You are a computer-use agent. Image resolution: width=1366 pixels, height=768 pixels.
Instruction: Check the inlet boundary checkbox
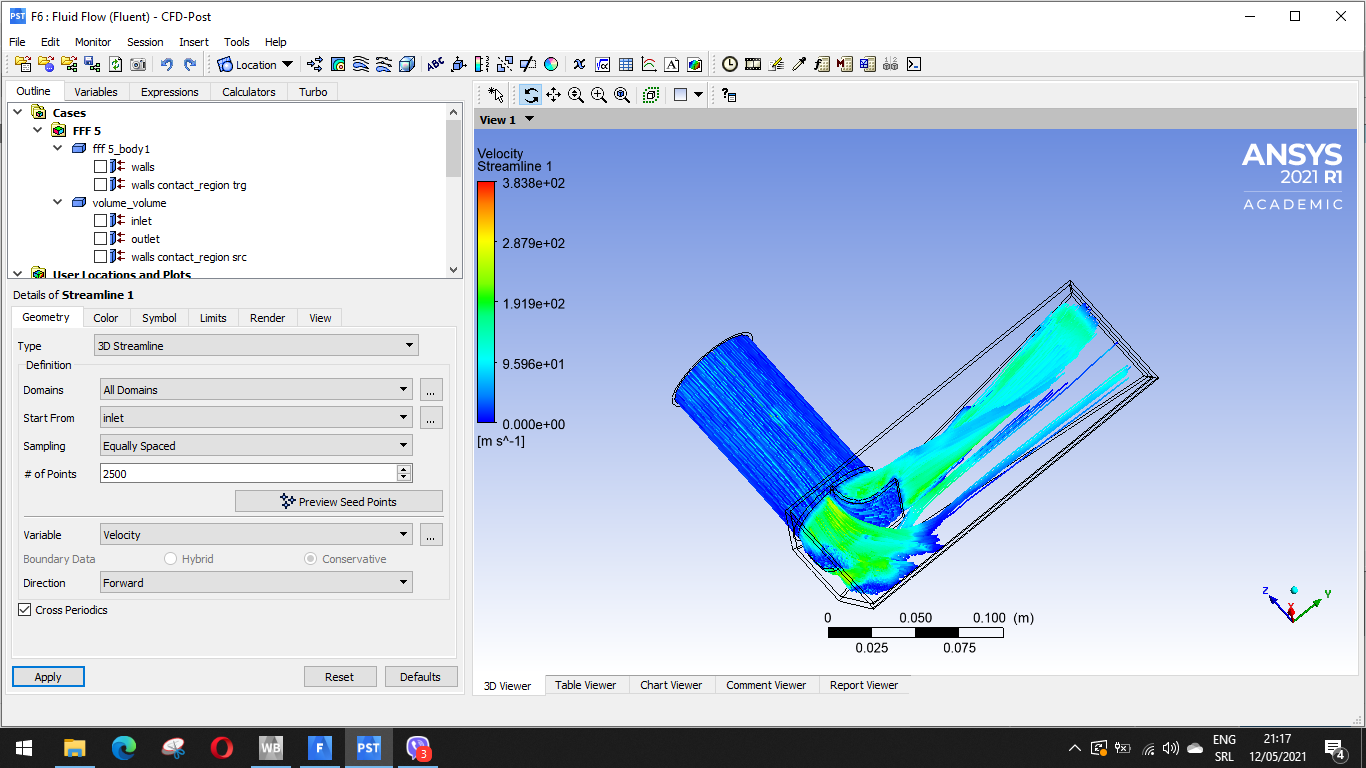coord(100,221)
